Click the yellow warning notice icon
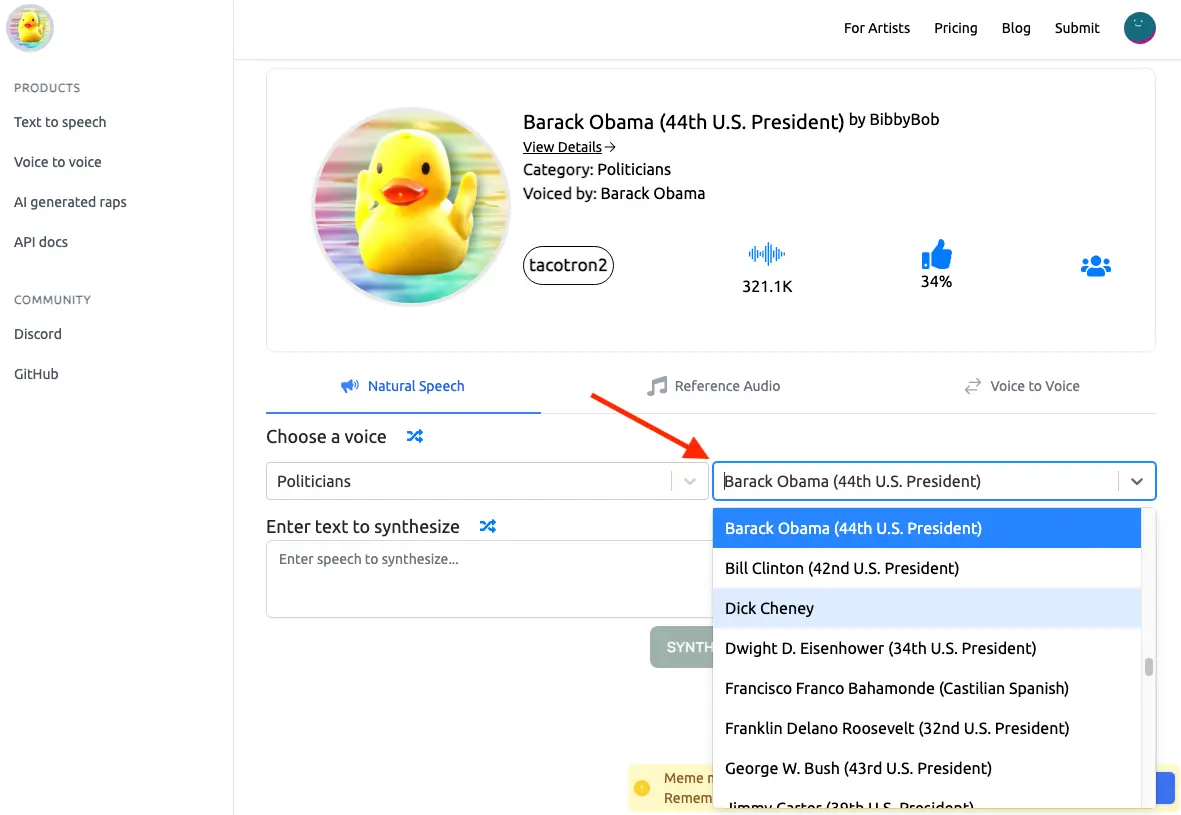1181x815 pixels. point(642,788)
